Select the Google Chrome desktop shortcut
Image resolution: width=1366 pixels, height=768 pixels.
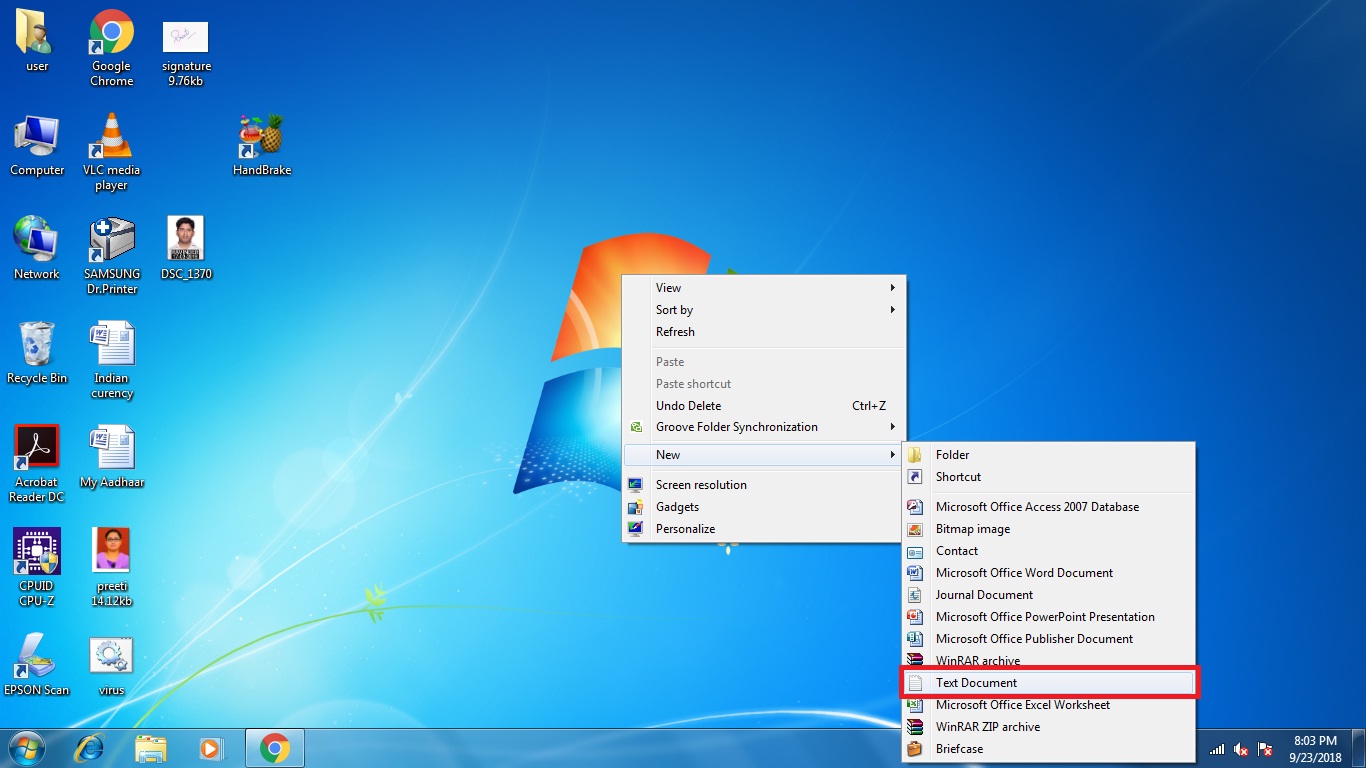point(111,49)
